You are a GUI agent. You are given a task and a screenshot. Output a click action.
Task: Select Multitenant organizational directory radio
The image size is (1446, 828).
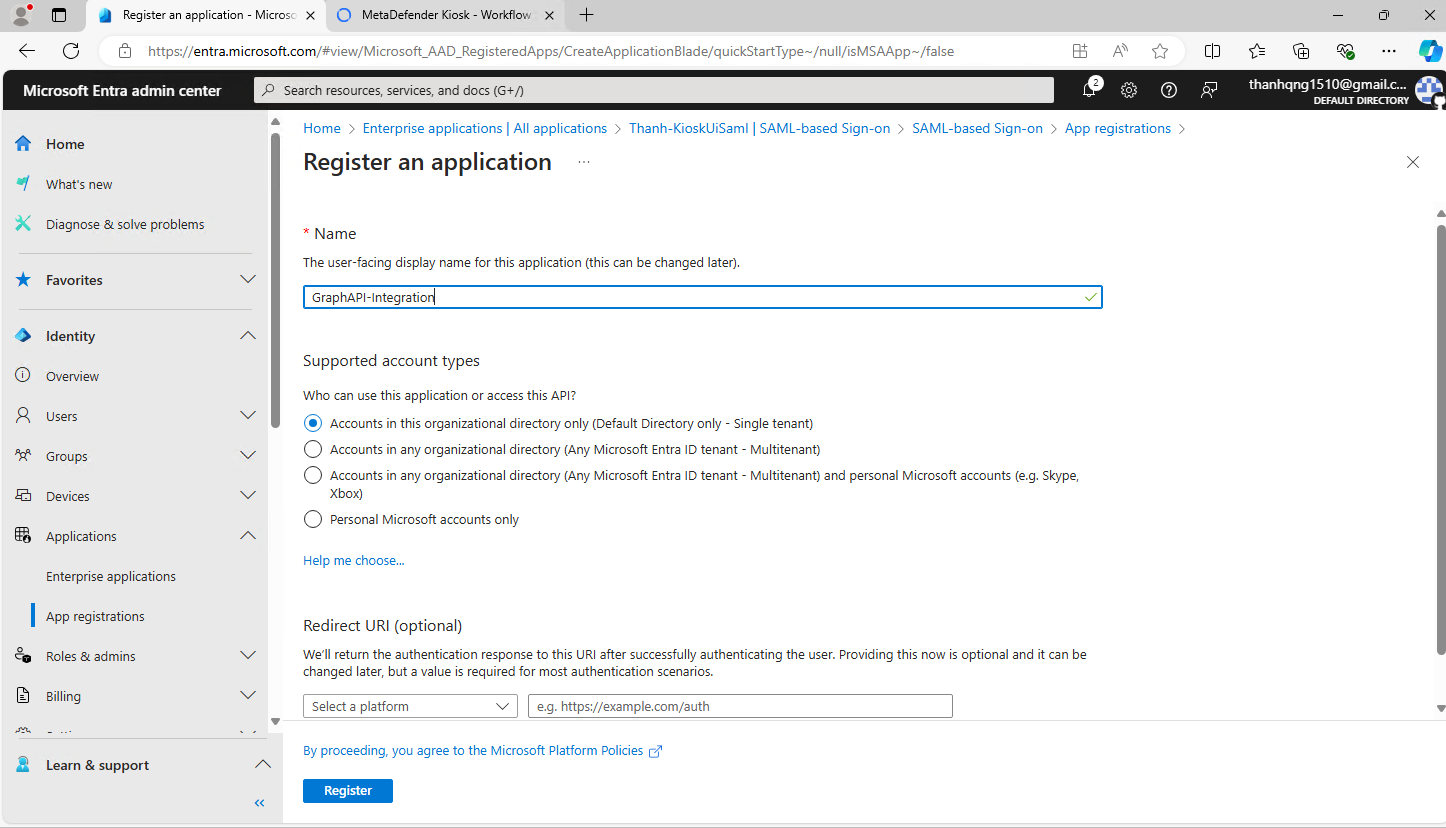[x=313, y=449]
